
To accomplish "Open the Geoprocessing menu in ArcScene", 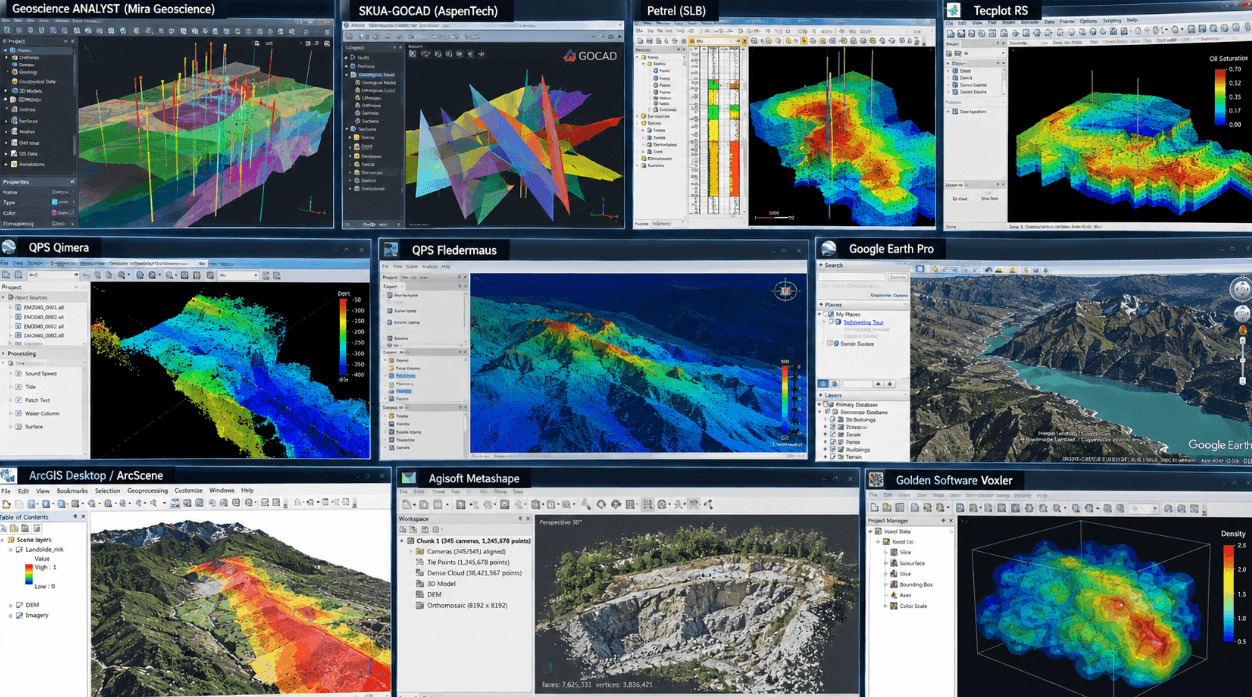I will pyautogui.click(x=147, y=491).
